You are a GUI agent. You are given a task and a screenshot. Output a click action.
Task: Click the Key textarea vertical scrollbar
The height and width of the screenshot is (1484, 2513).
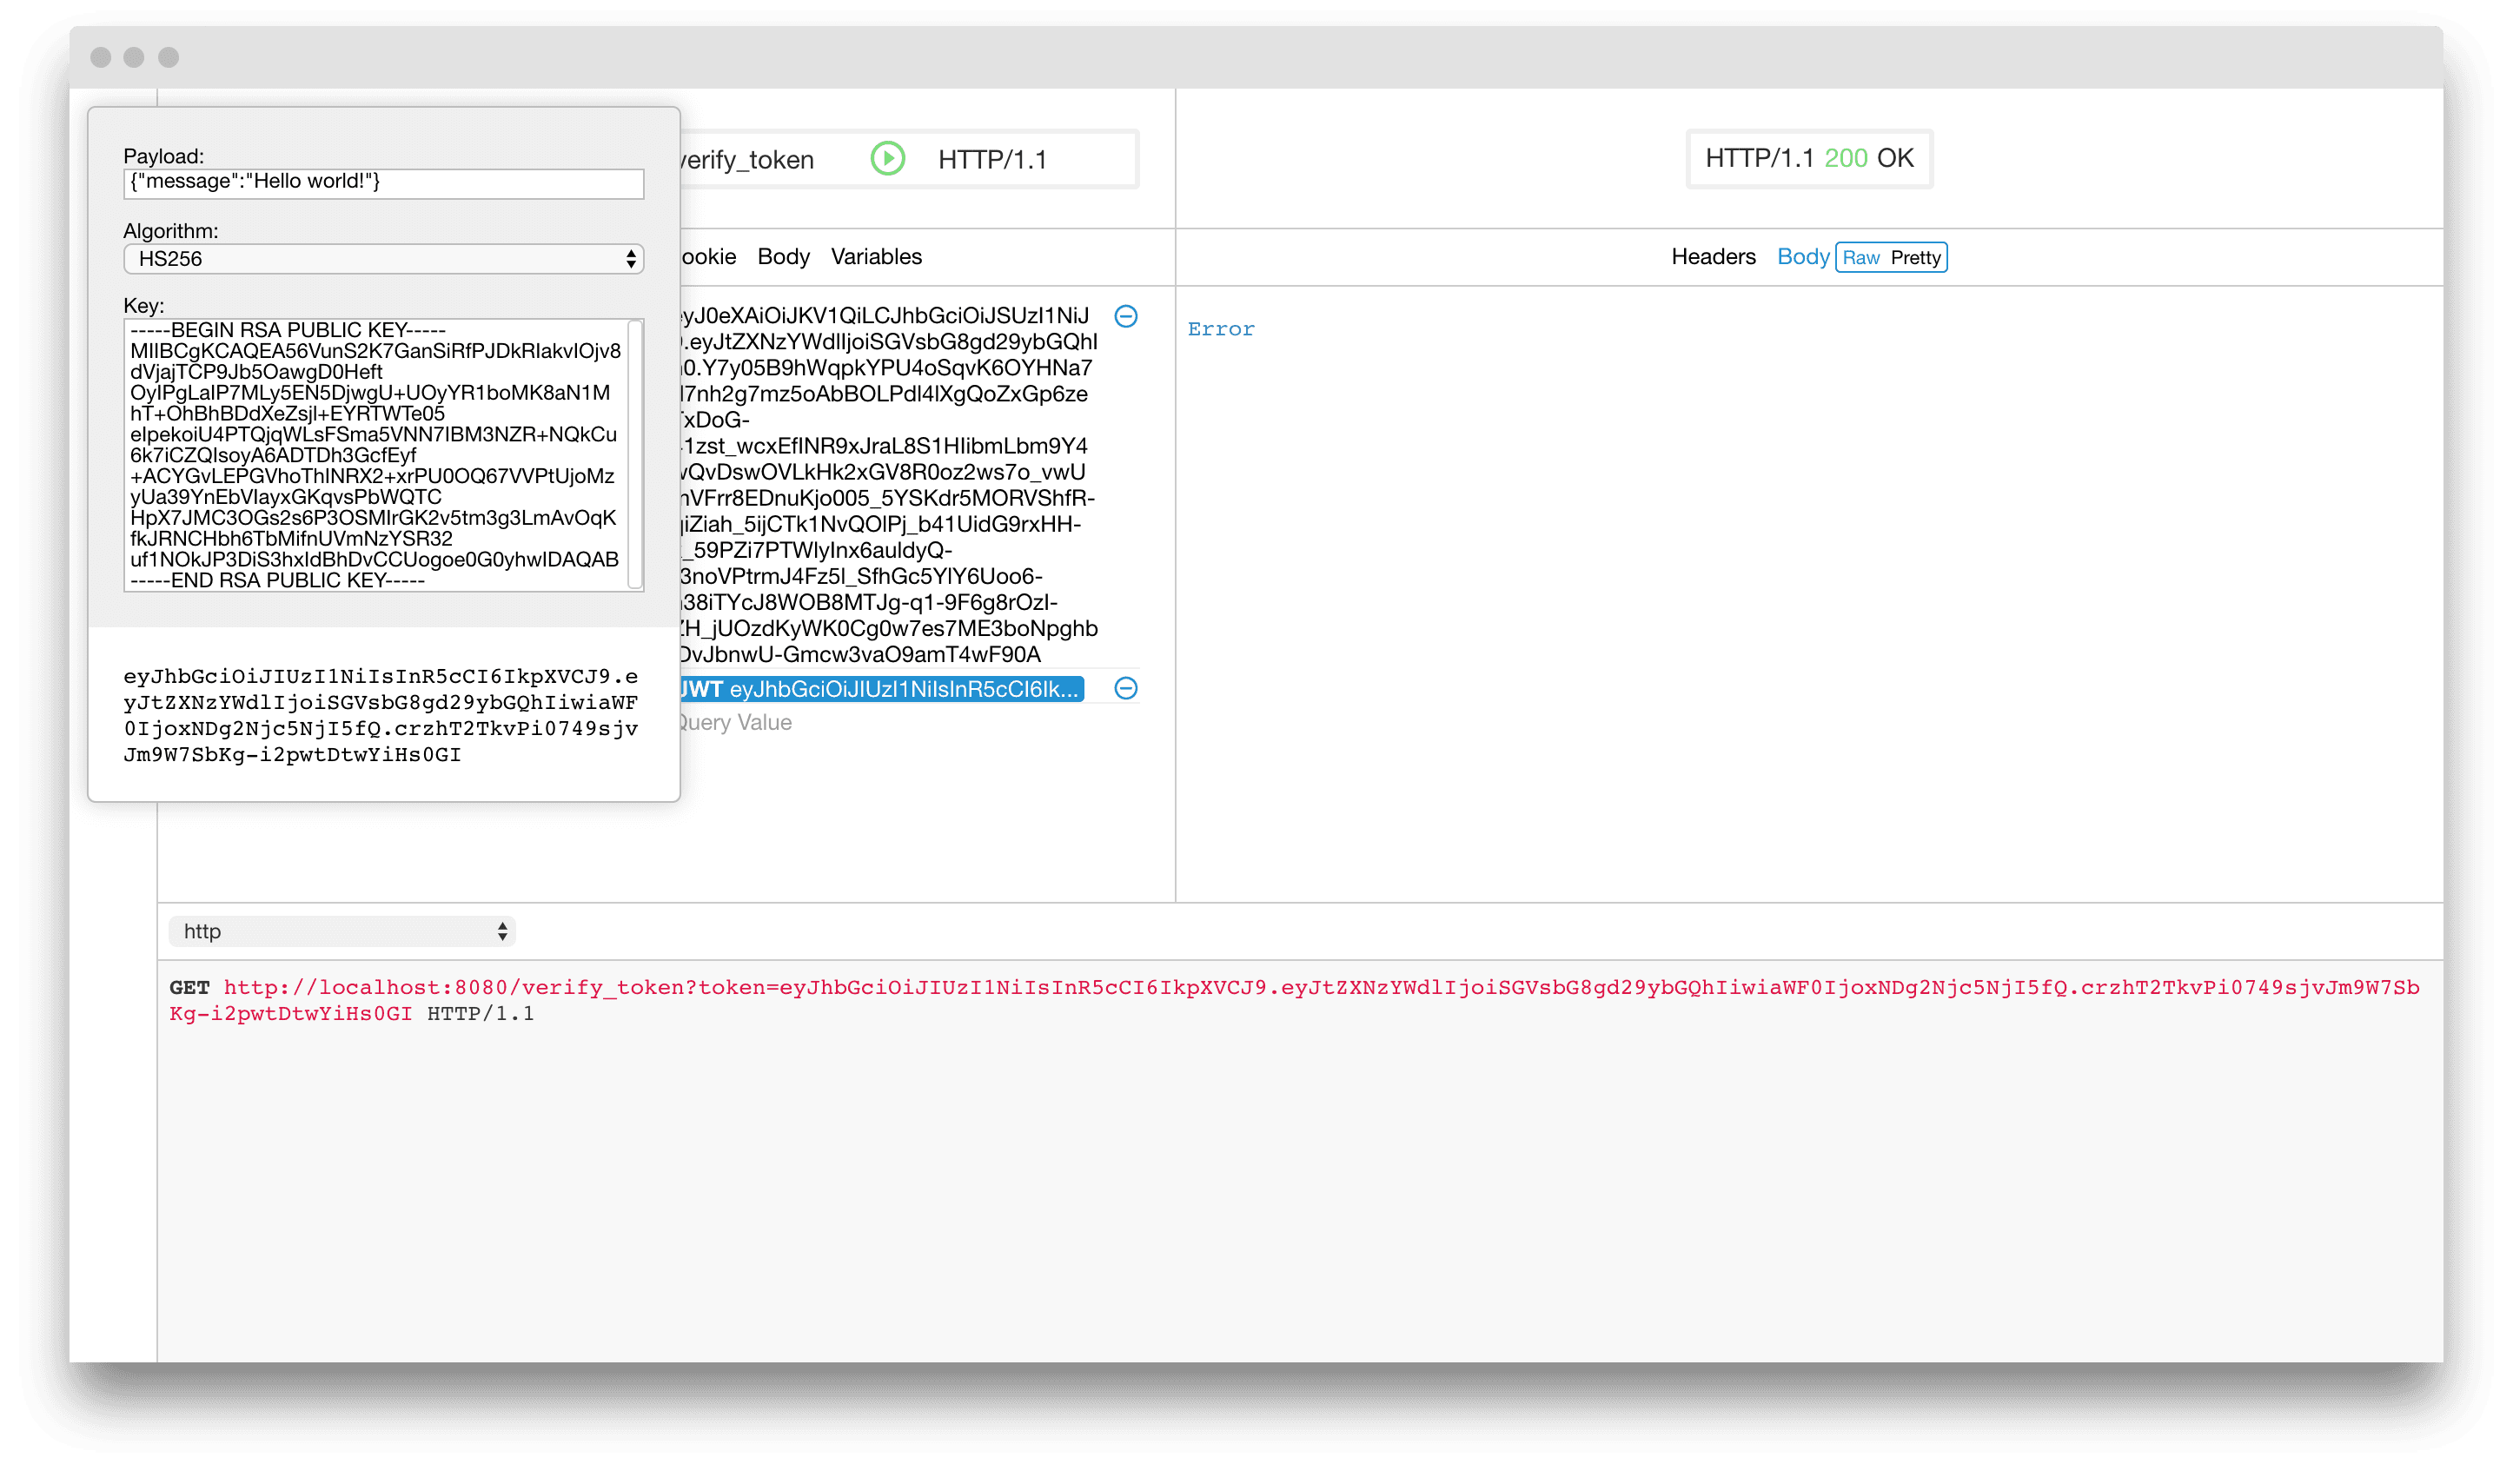pyautogui.click(x=635, y=455)
